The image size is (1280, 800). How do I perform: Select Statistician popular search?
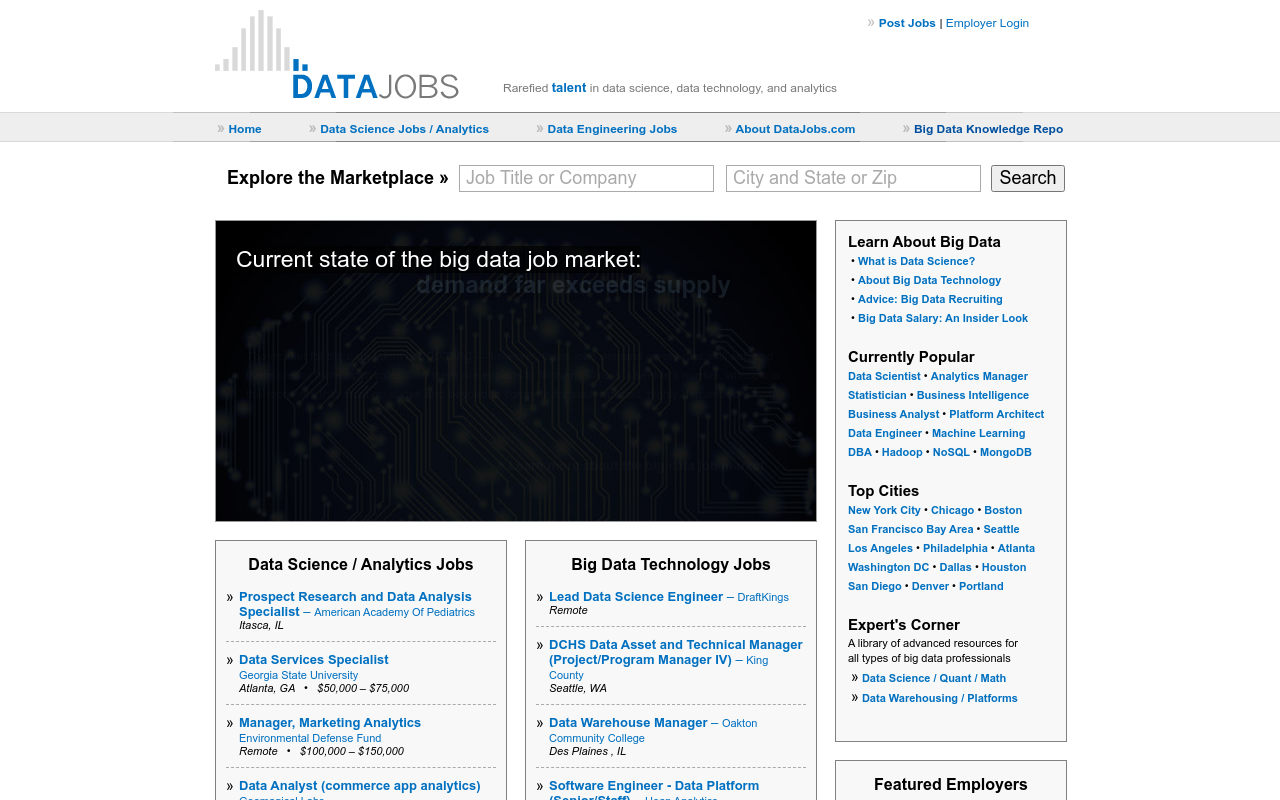[x=877, y=396]
